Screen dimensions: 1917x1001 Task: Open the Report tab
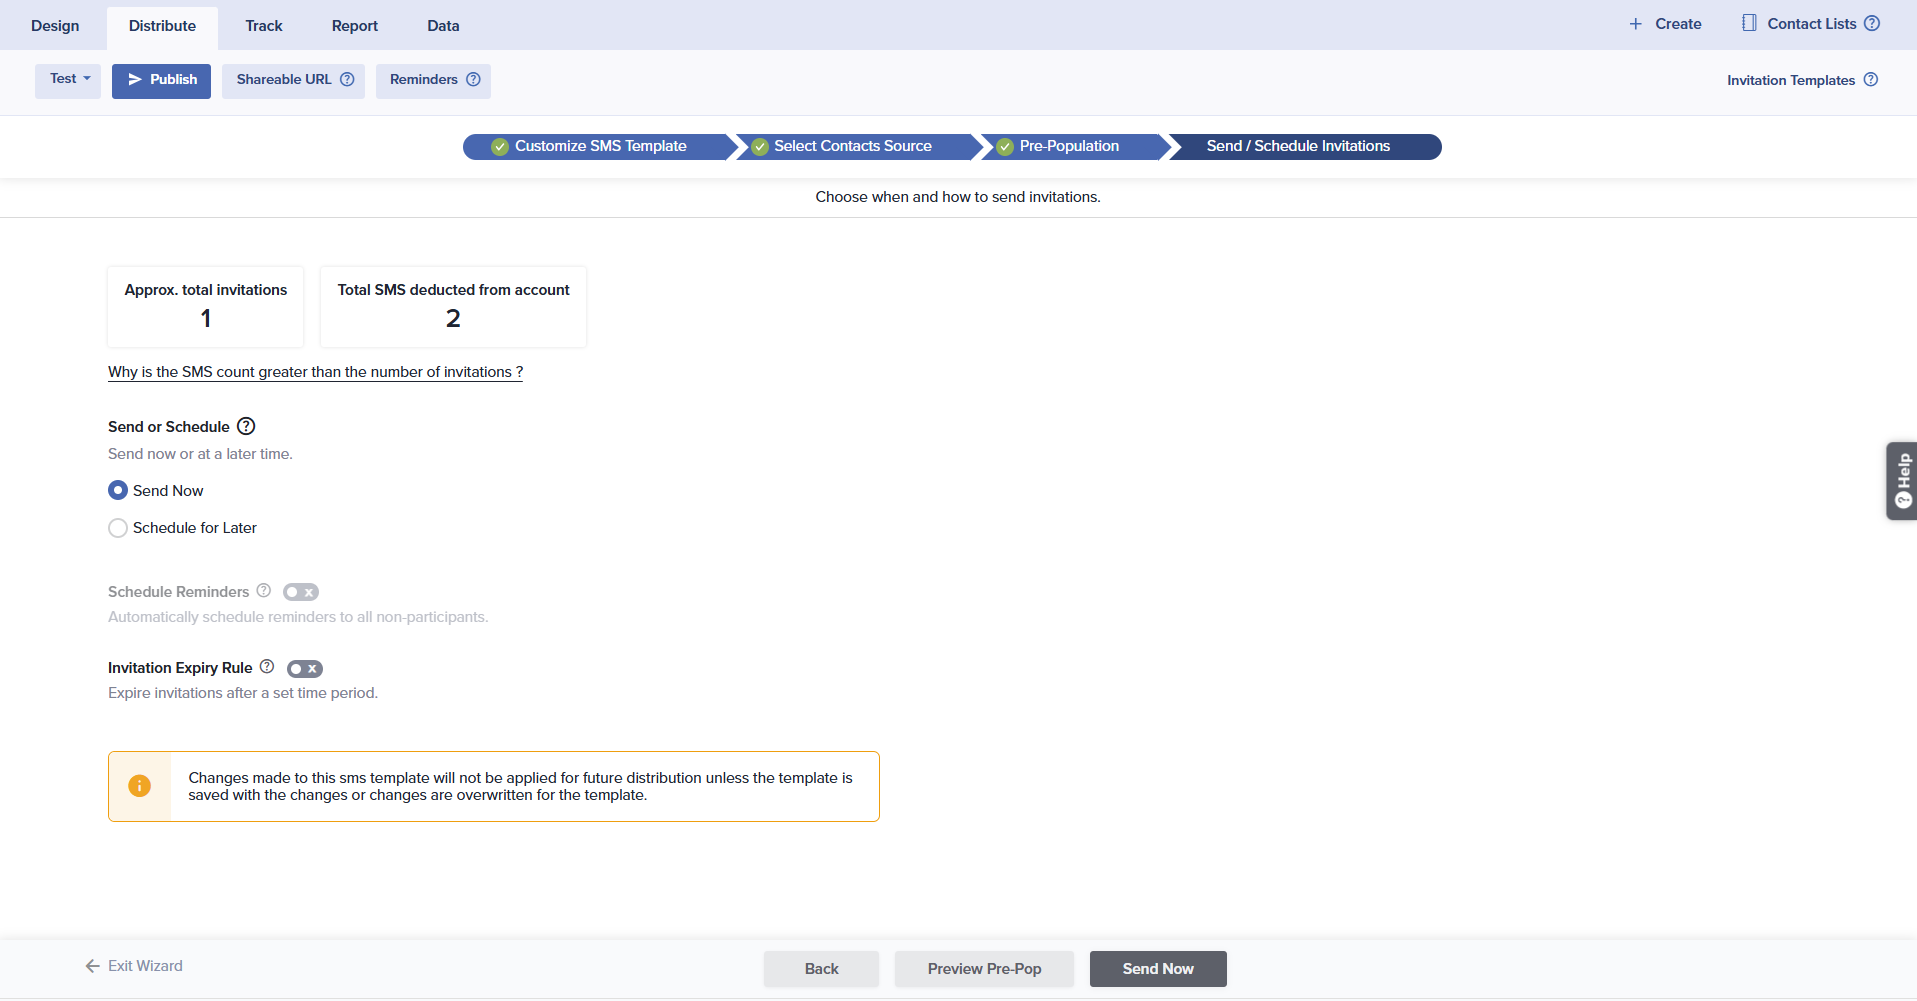[354, 26]
